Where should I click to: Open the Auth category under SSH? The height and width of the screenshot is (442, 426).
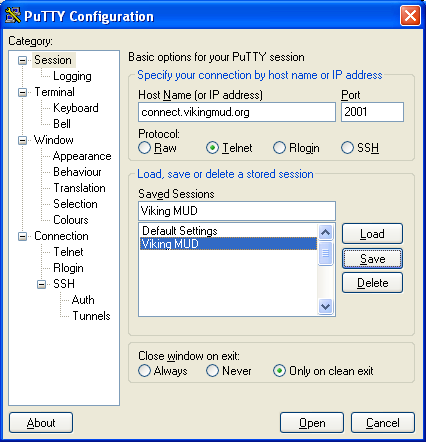(83, 300)
